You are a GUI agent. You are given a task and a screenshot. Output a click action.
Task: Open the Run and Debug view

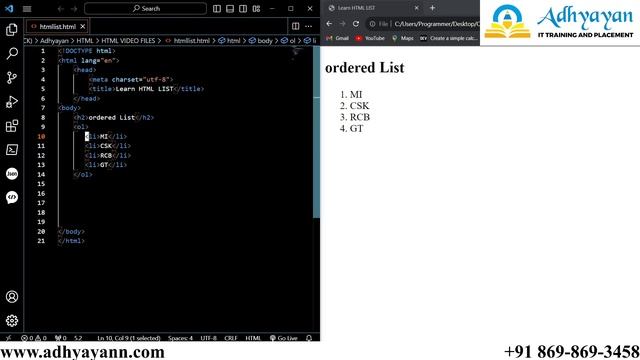click(12, 102)
